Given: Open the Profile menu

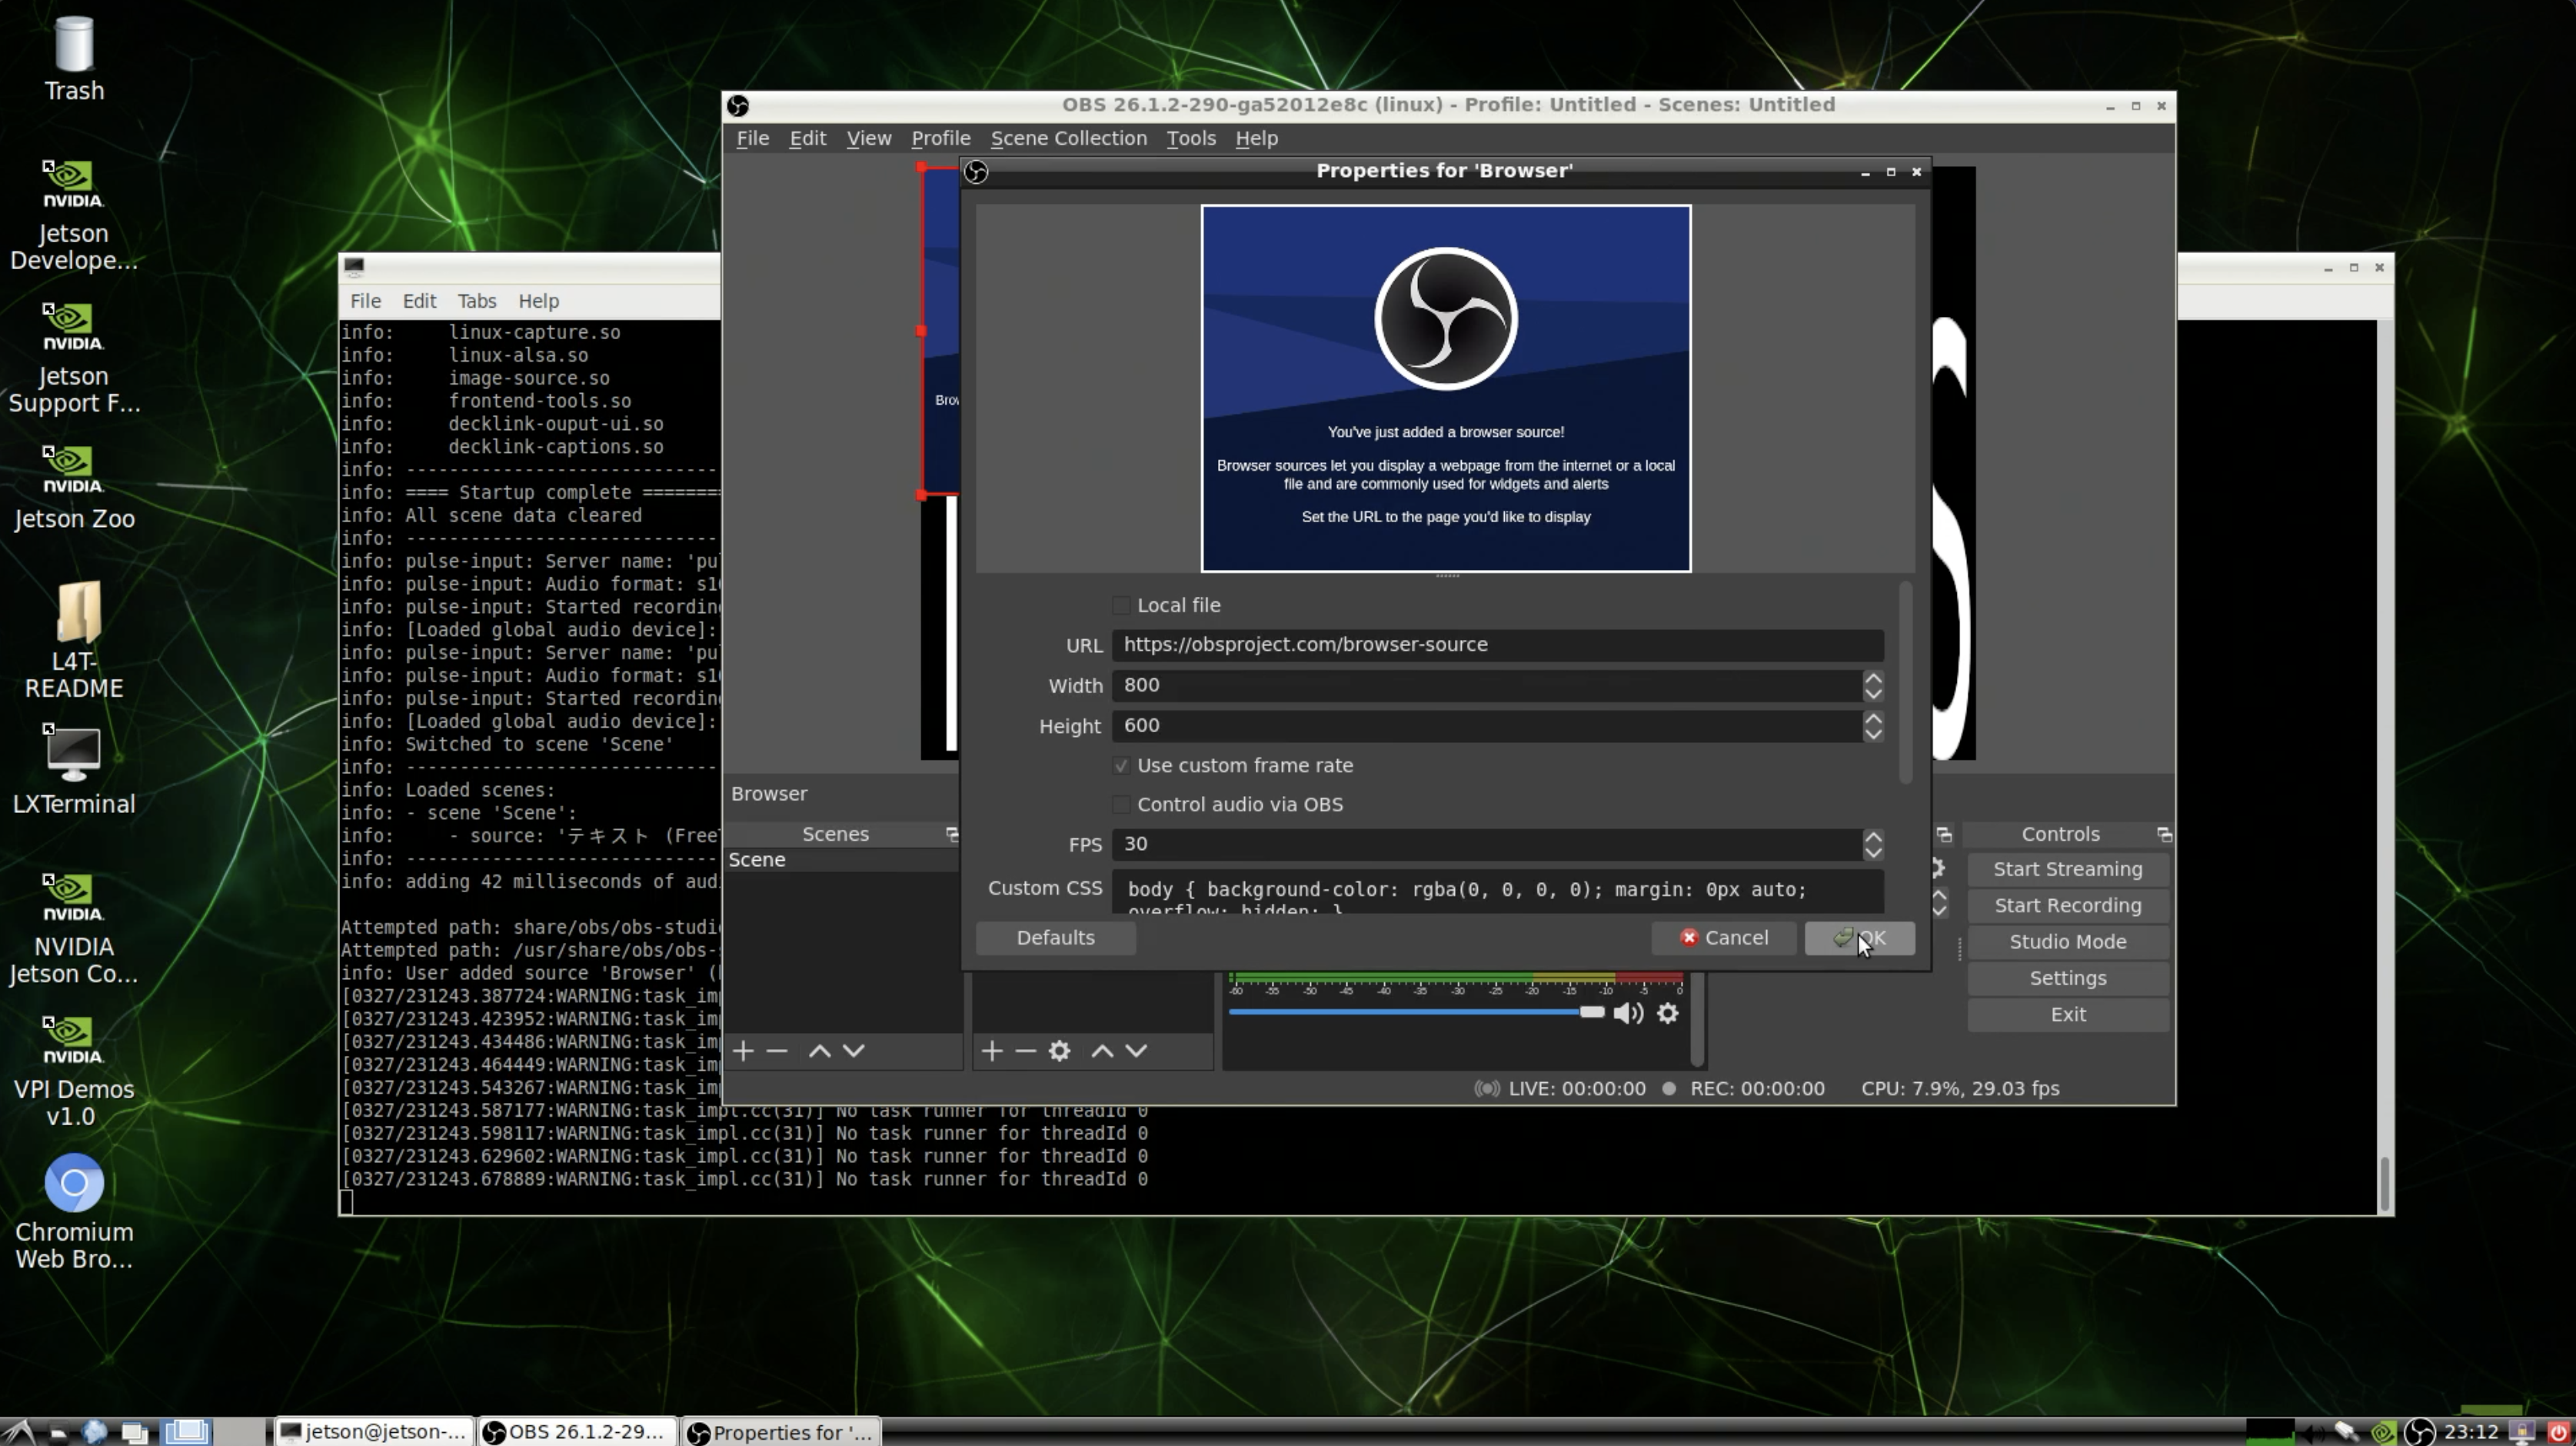Looking at the screenshot, I should point(940,138).
